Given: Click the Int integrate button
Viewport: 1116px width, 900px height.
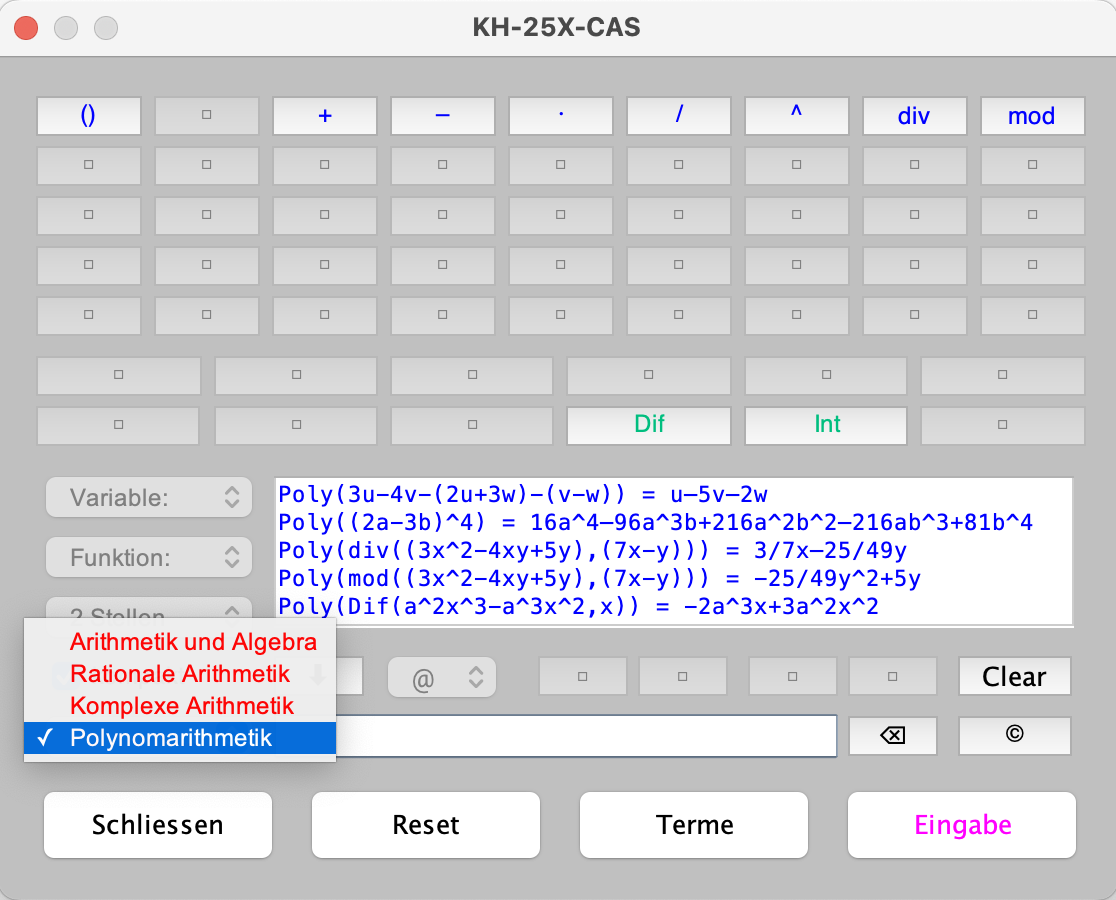Looking at the screenshot, I should click(827, 425).
